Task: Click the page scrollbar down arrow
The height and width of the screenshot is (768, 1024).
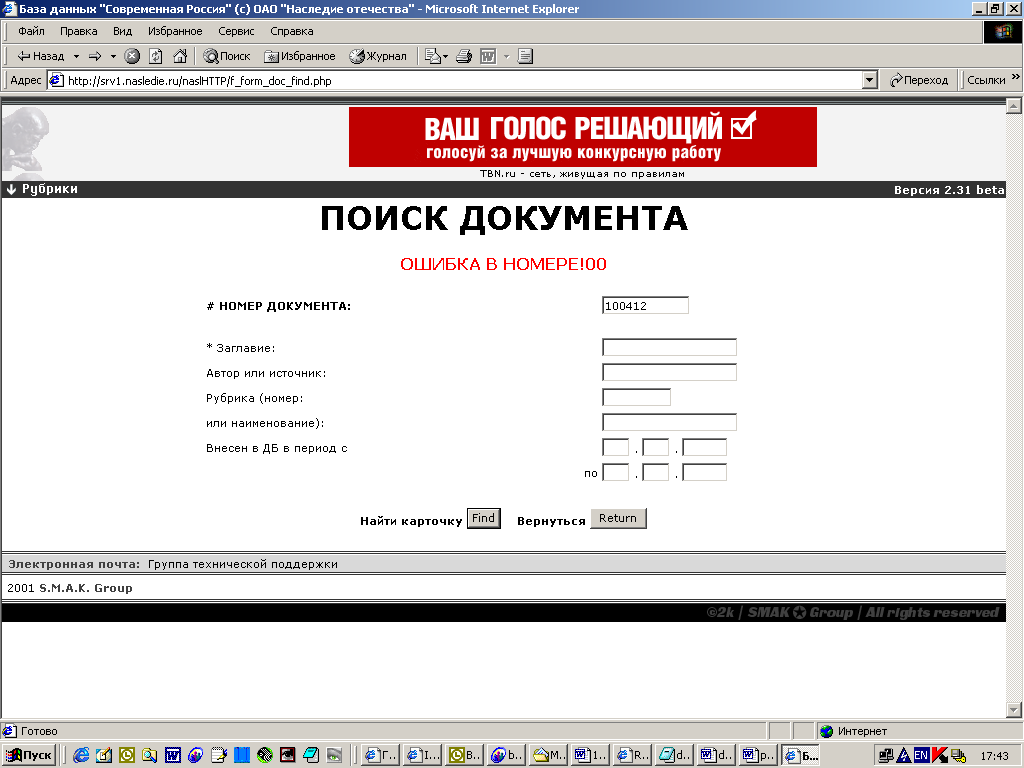Action: [x=1014, y=709]
